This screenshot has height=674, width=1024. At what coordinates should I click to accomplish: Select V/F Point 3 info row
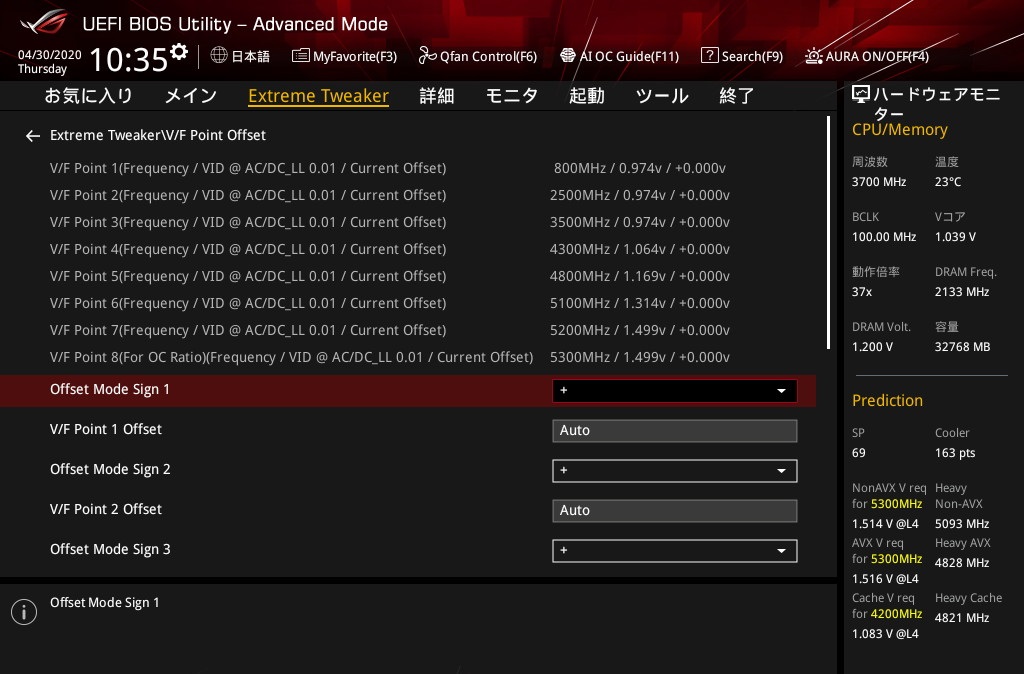pos(408,222)
